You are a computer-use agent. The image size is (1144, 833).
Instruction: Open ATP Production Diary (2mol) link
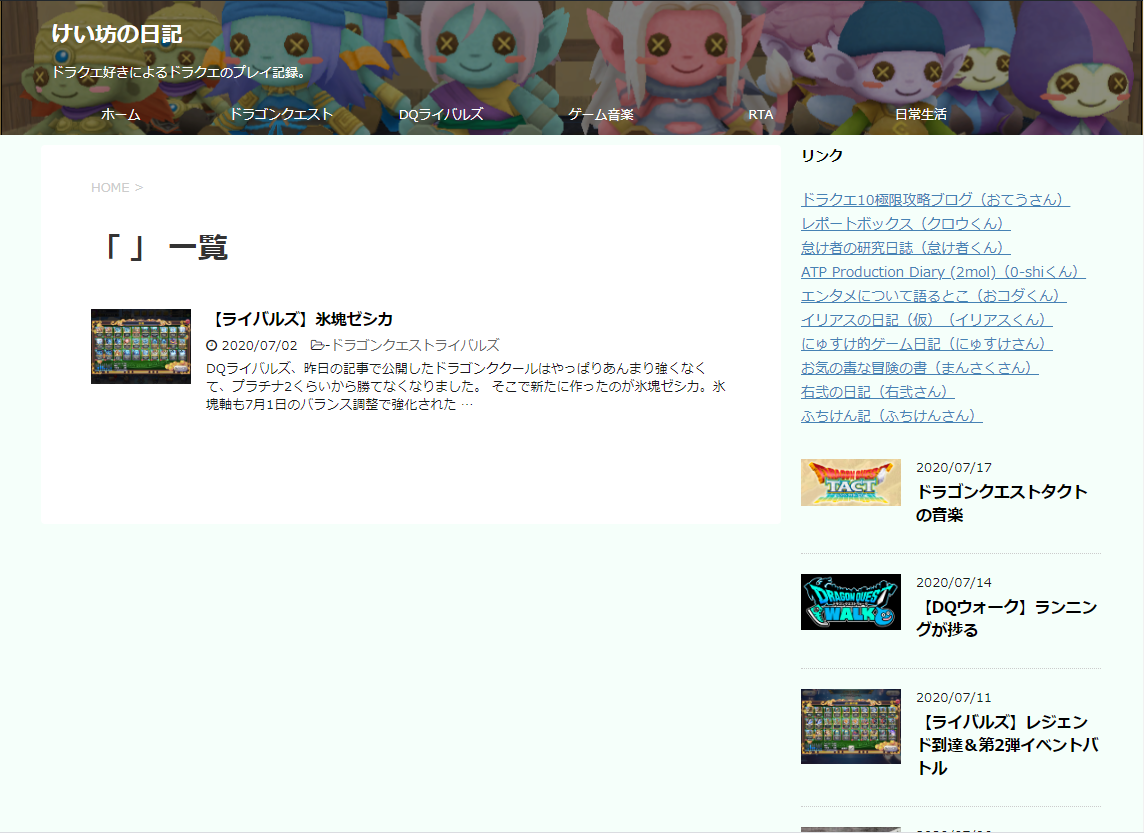point(943,271)
